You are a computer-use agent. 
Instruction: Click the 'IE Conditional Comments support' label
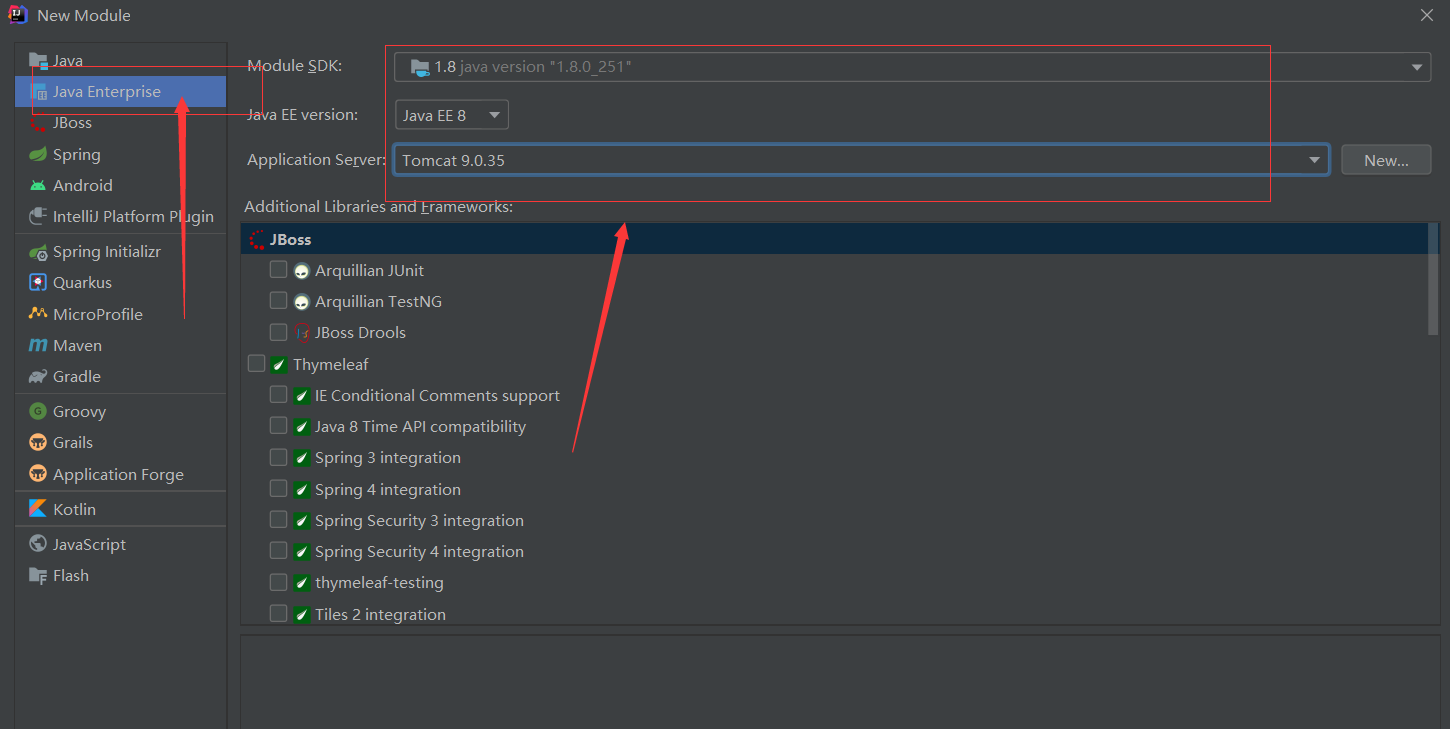(x=437, y=396)
